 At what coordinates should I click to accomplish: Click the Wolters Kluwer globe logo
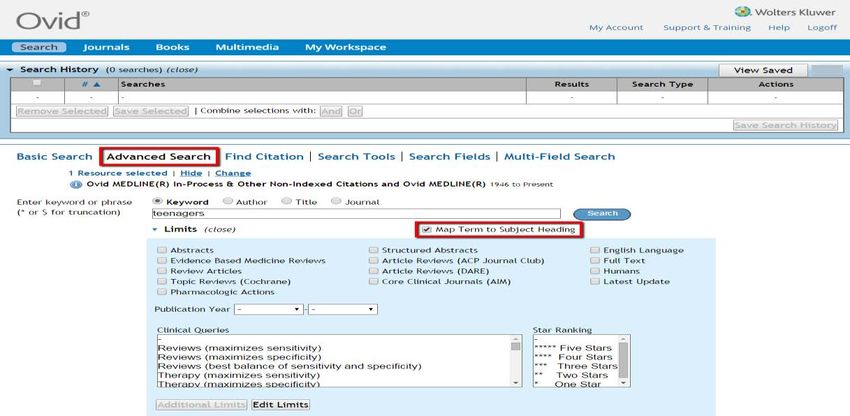743,12
